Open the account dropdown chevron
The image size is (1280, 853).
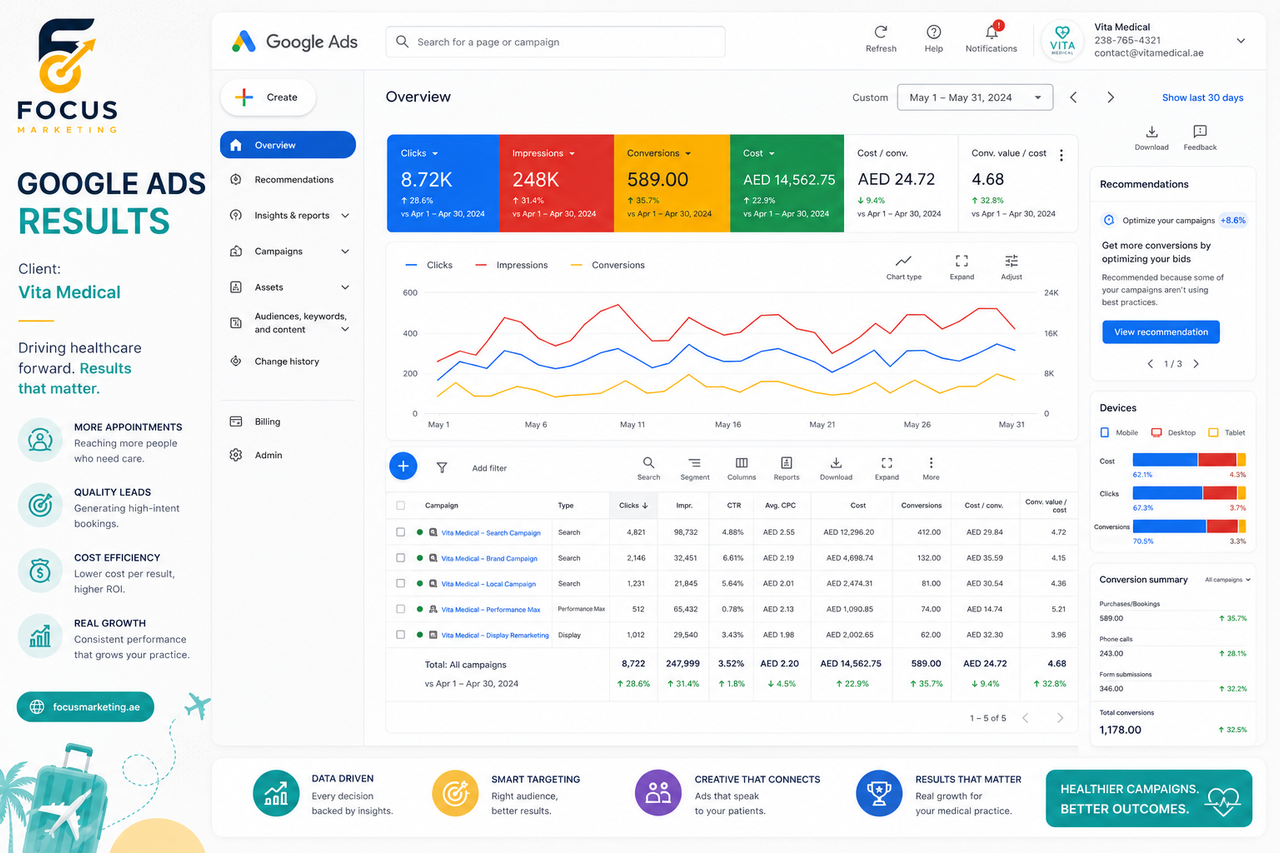click(1241, 41)
